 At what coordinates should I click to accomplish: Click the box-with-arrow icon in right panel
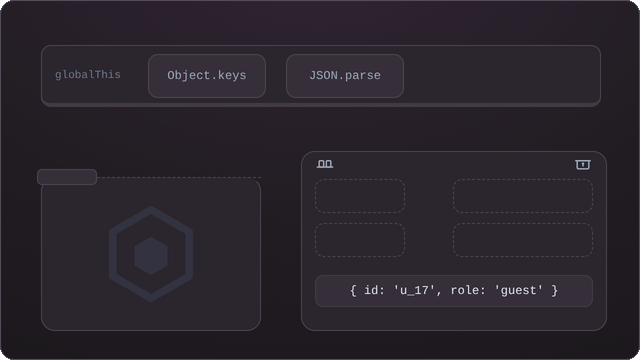click(x=582, y=164)
